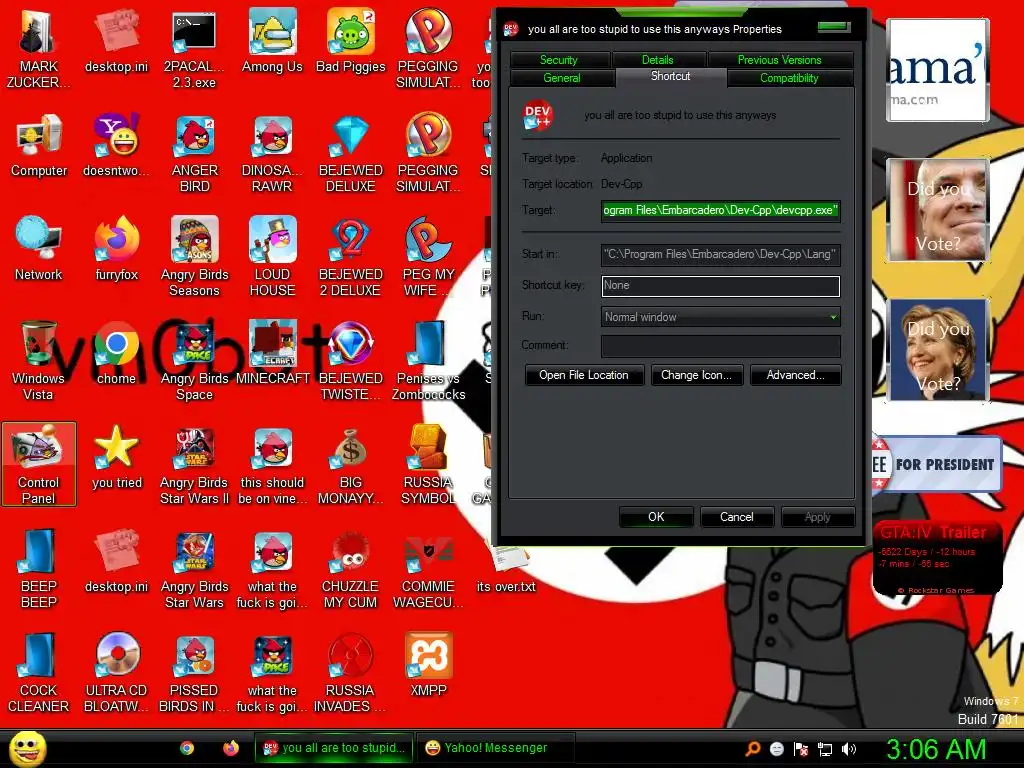This screenshot has width=1024, height=768.
Task: Select the CHUZZLE shortcut icon
Action: click(x=351, y=568)
